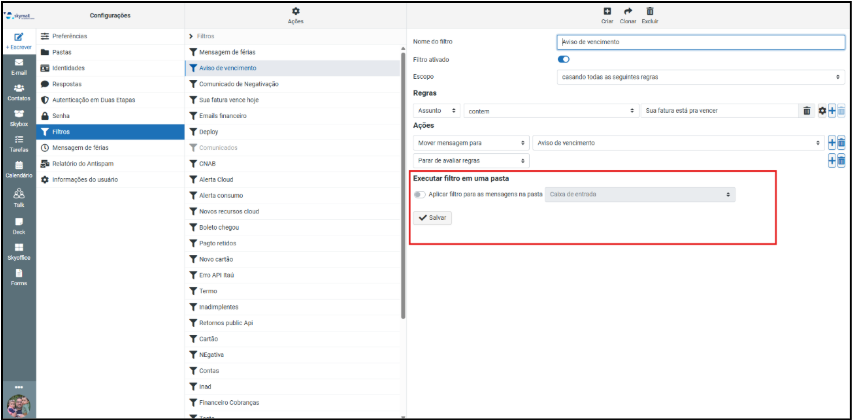
Task: Click the Salvar button
Action: point(434,217)
